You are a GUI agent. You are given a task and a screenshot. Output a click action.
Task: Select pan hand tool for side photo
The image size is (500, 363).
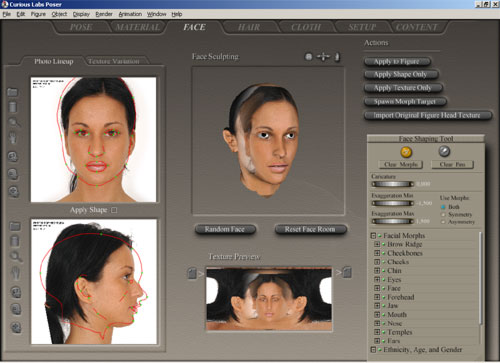pyautogui.click(x=15, y=273)
